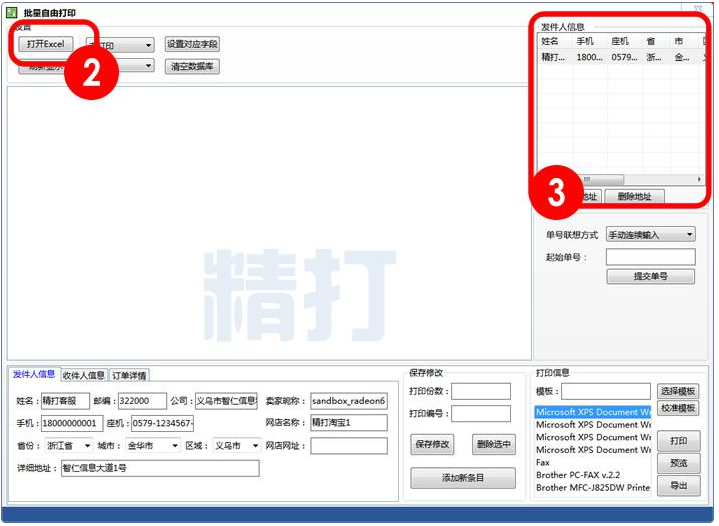Image resolution: width=719 pixels, height=526 pixels.
Task: Click the 邮编 field containing 322000
Action: pos(142,401)
